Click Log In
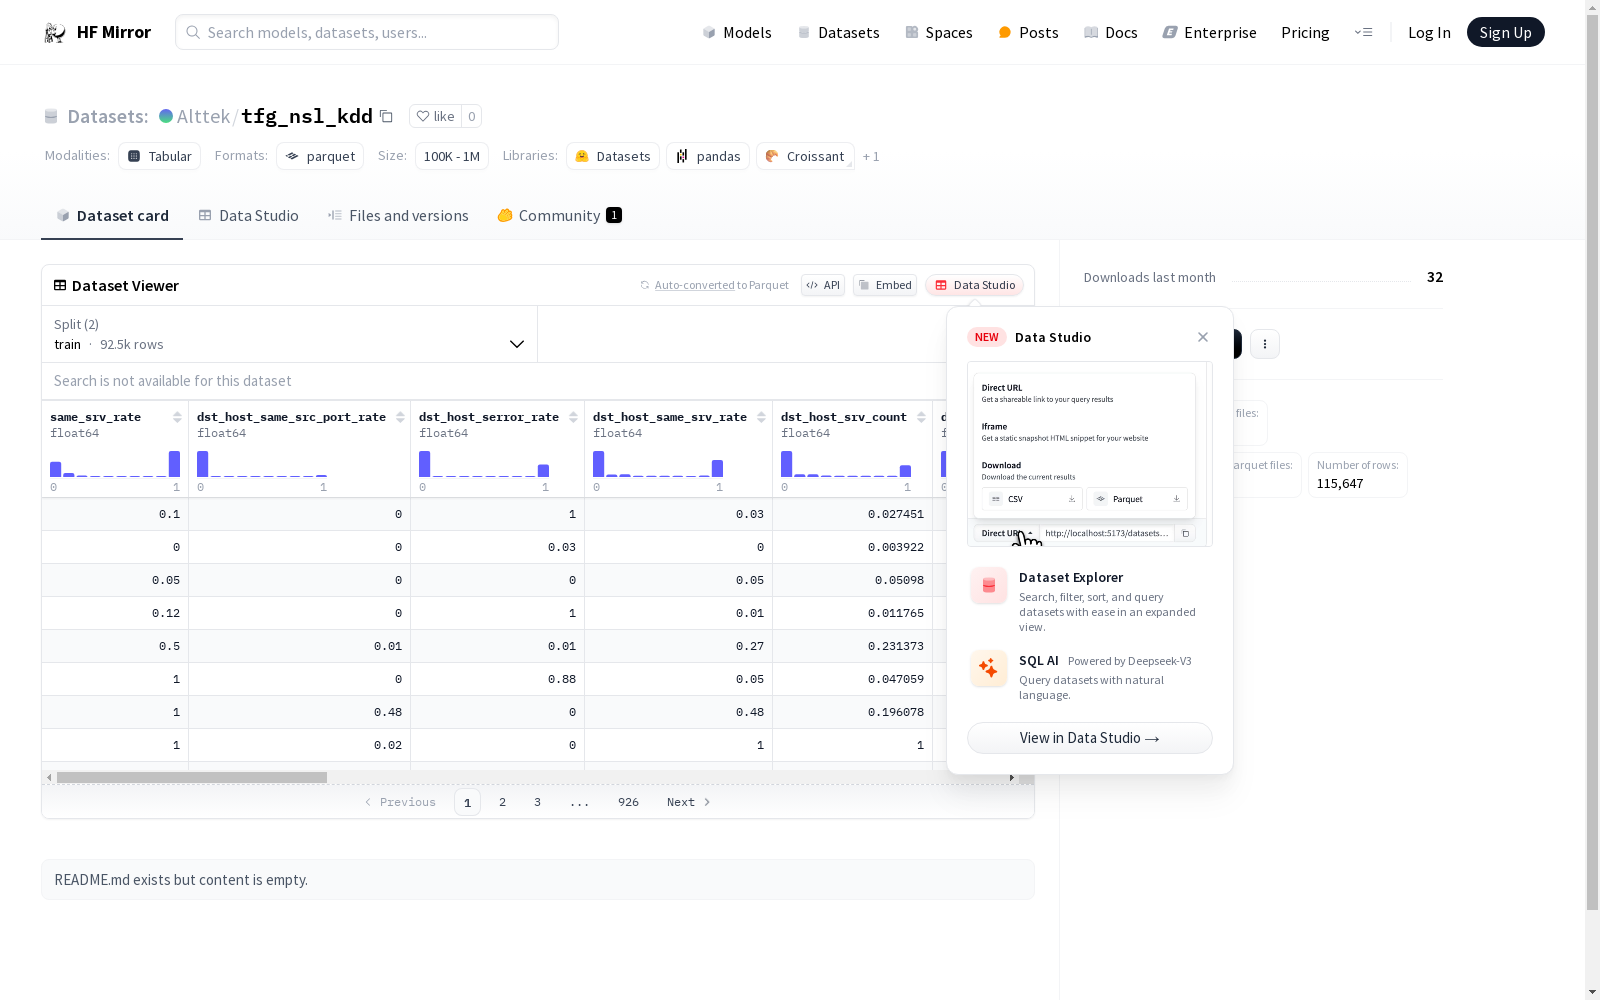The height and width of the screenshot is (1000, 1600). 1429,33
